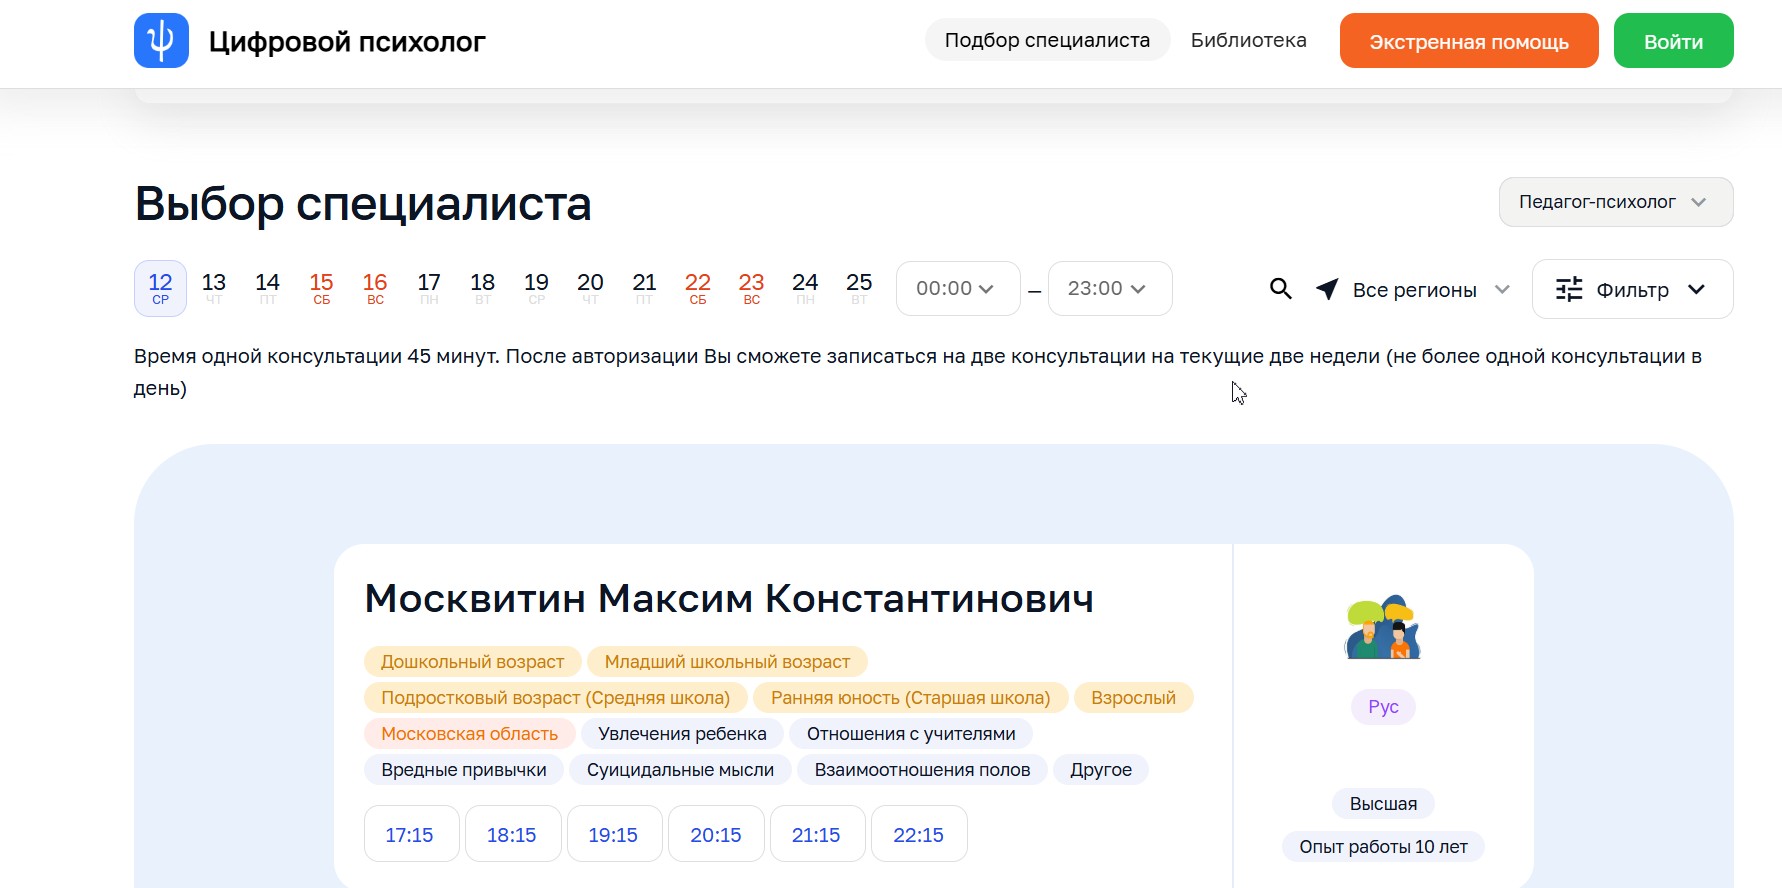Select date 25 Tuesday

(x=859, y=288)
